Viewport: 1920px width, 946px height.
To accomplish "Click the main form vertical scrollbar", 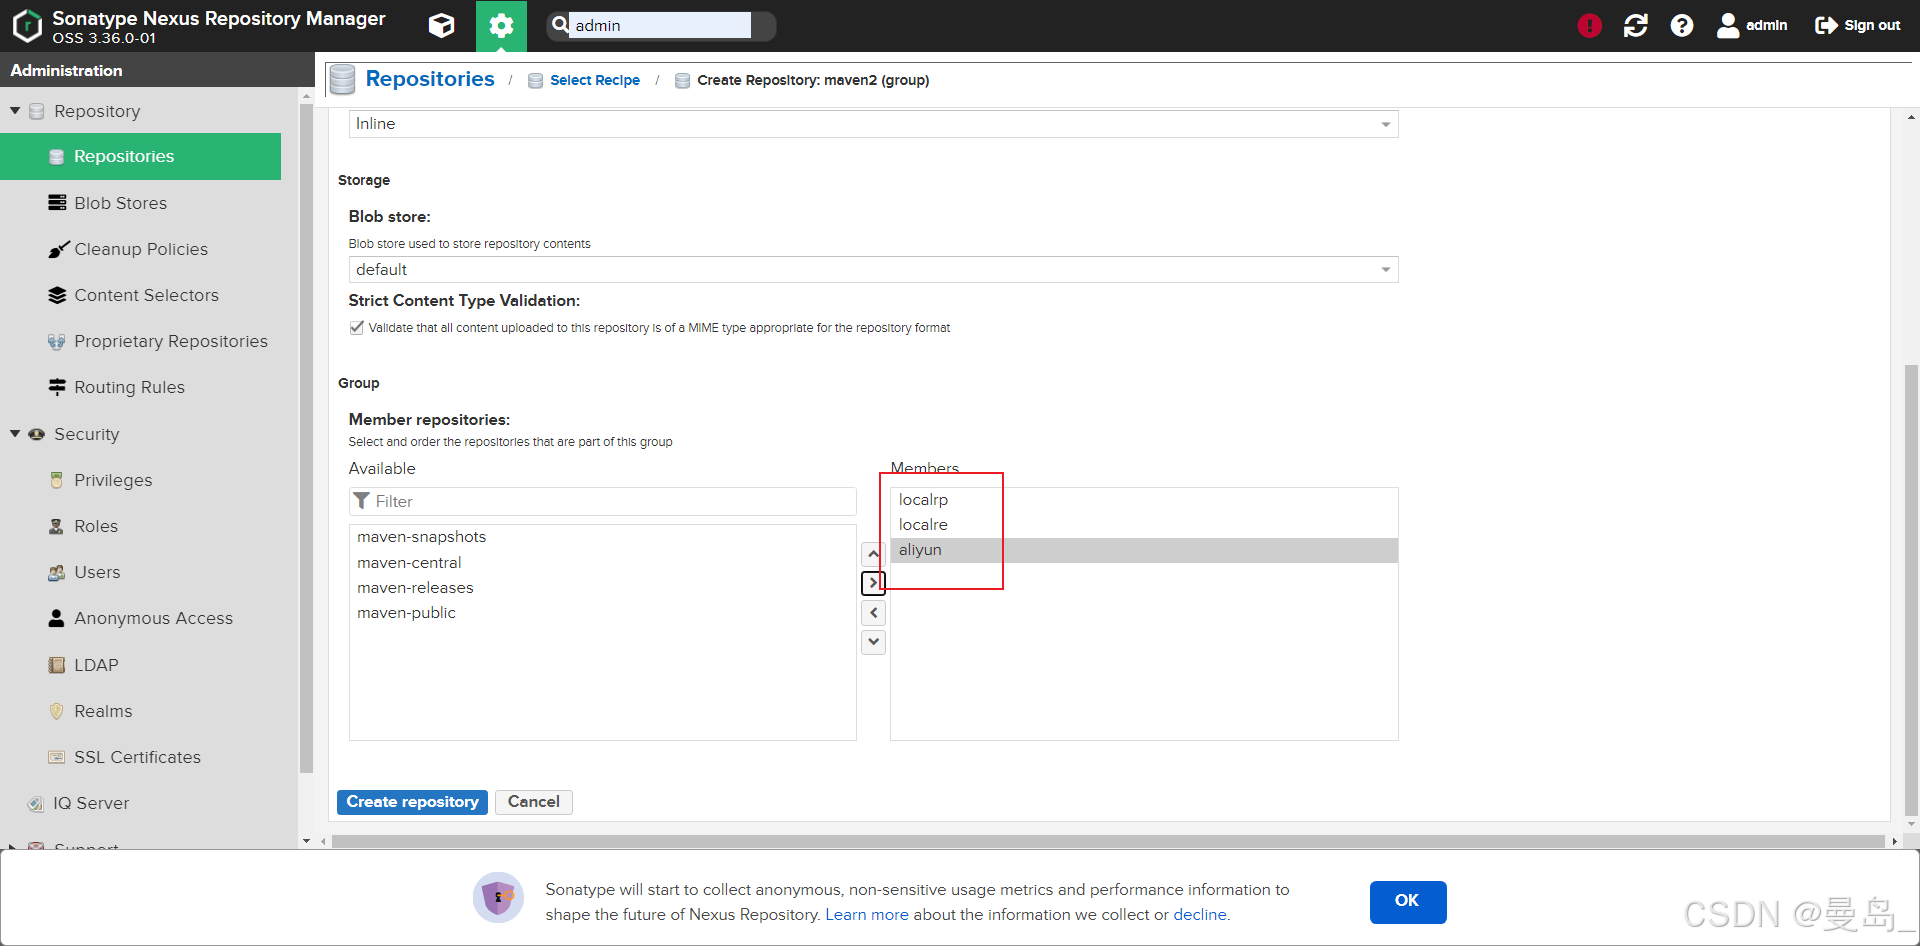I will click(x=1911, y=590).
